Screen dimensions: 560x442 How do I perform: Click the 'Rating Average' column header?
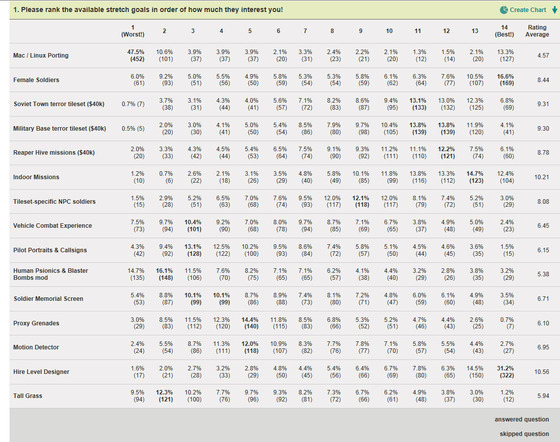tap(537, 31)
